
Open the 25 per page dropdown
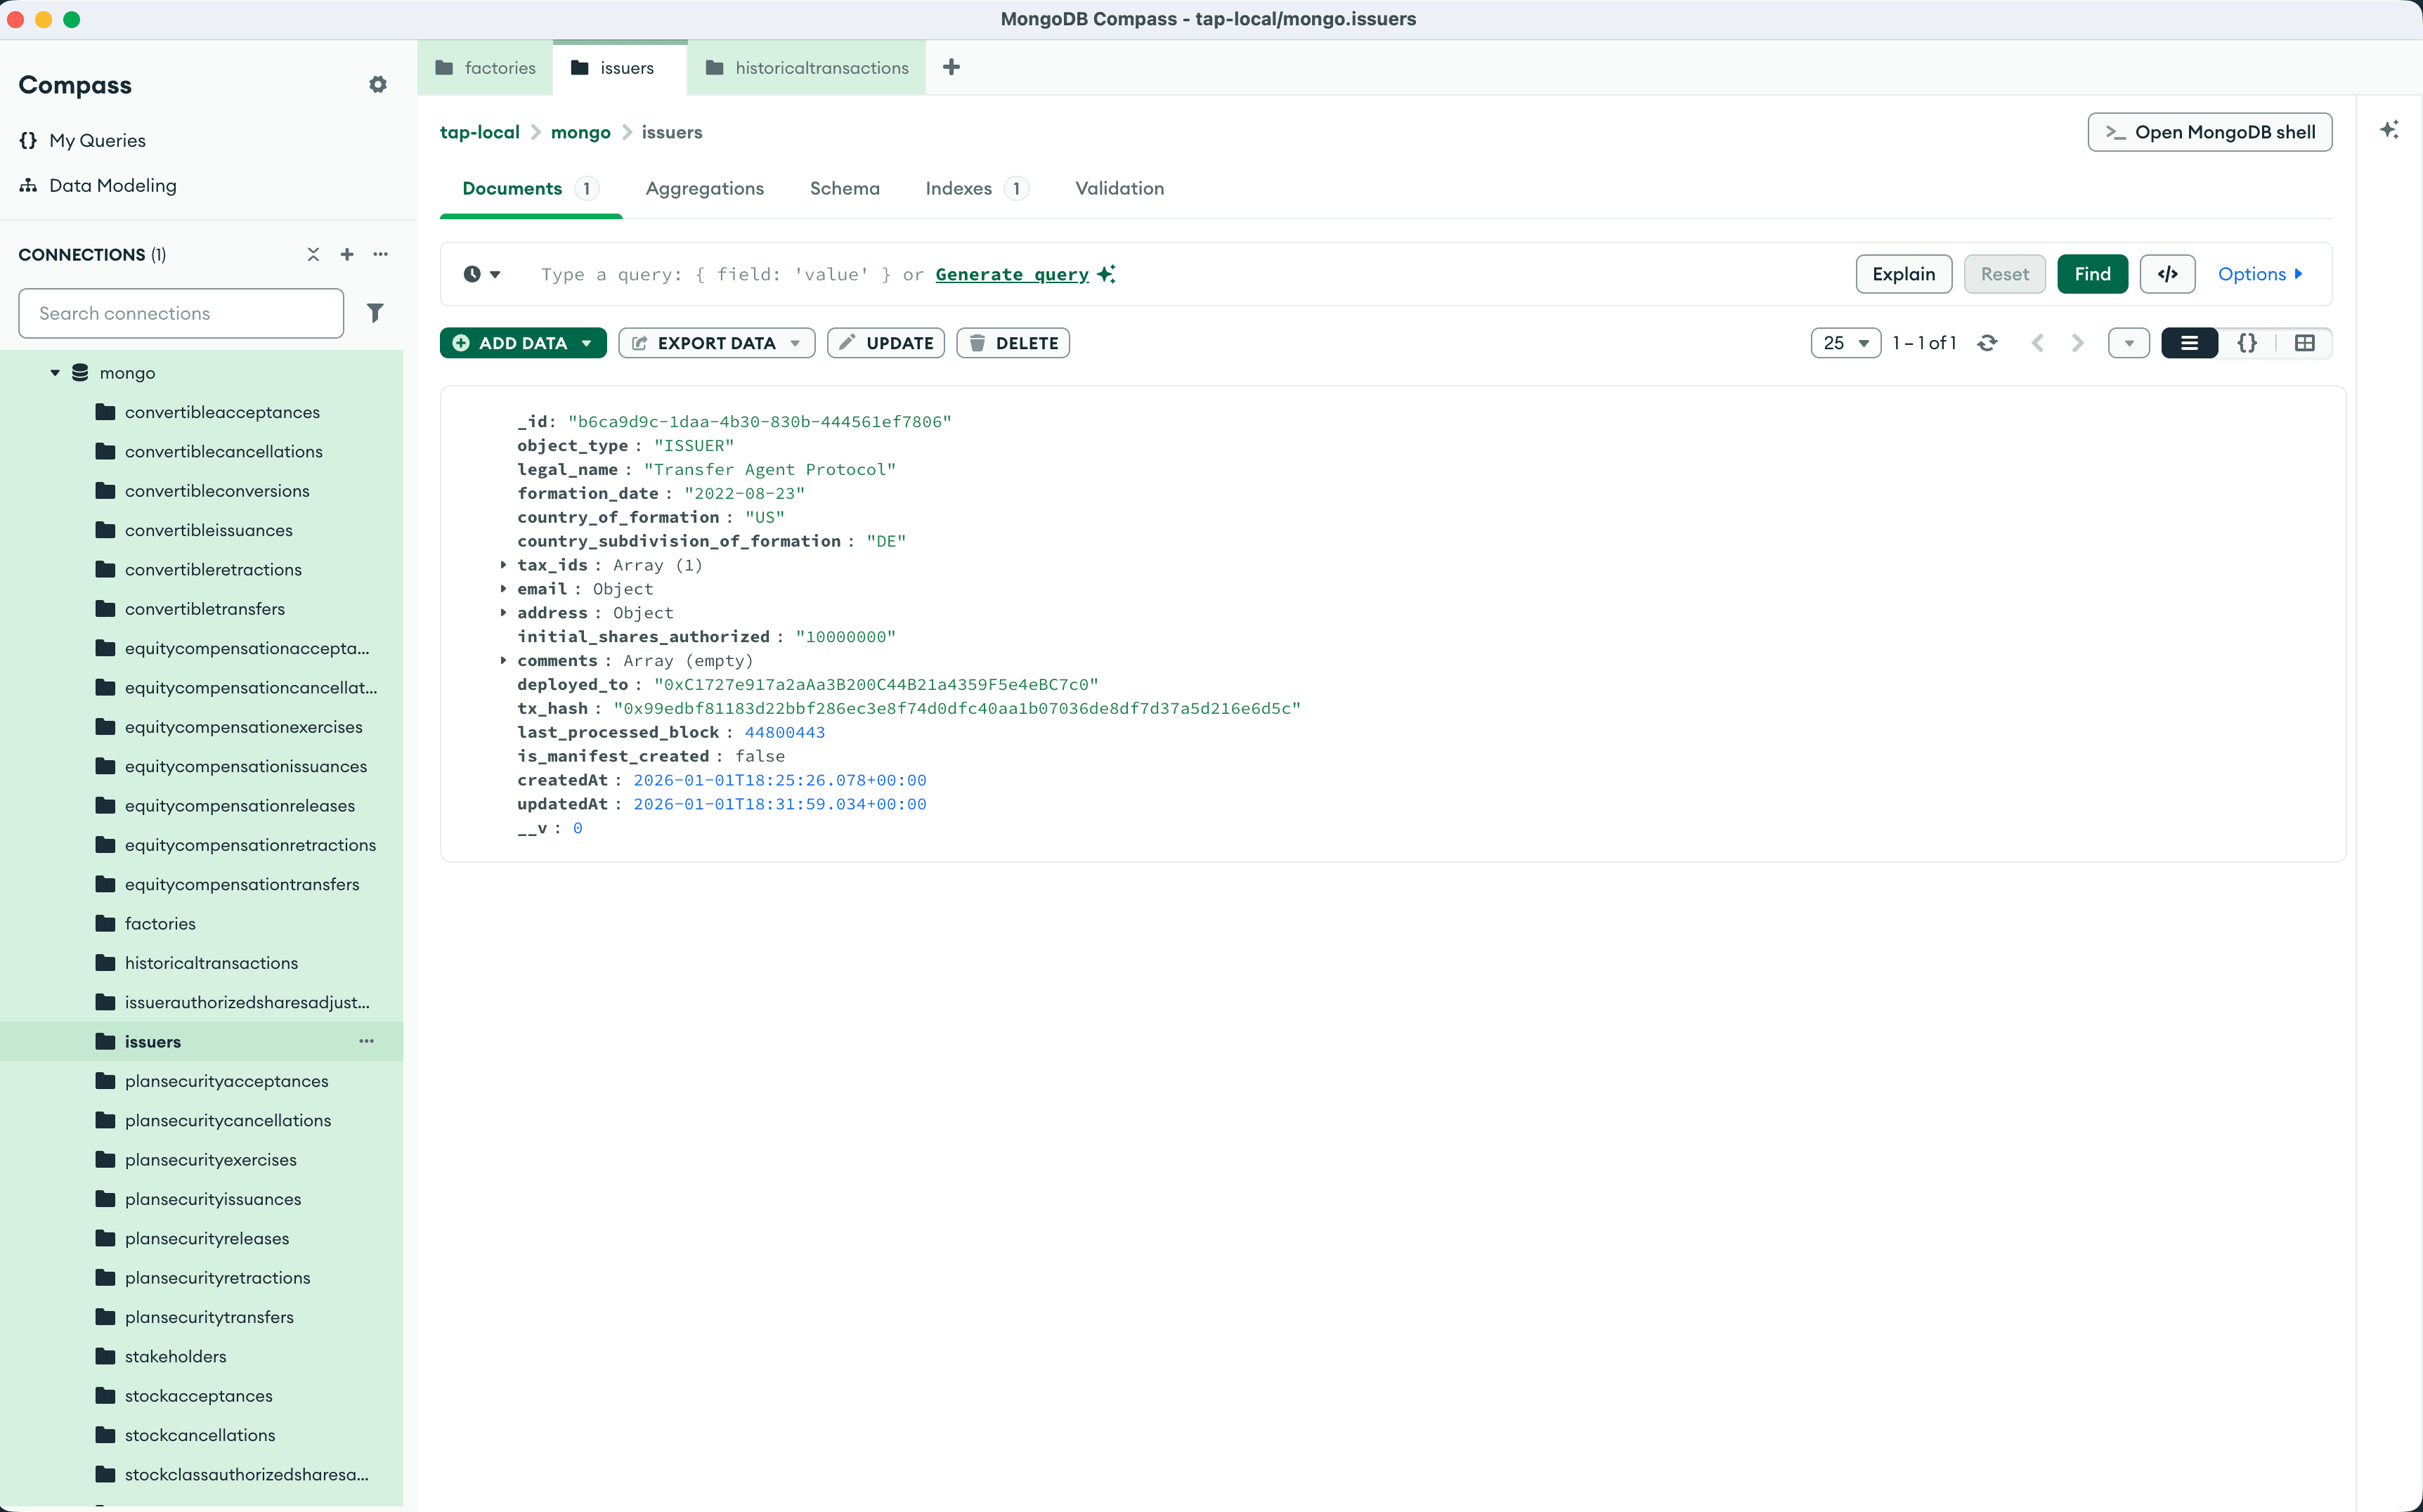point(1845,343)
